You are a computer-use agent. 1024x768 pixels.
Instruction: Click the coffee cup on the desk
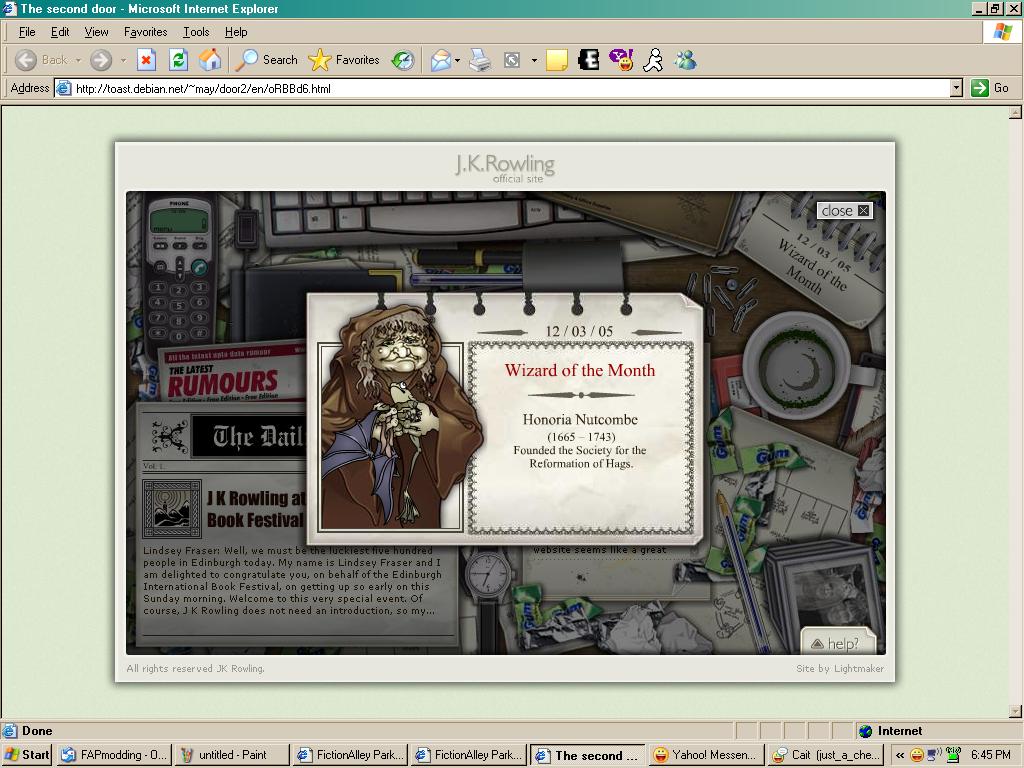pyautogui.click(x=797, y=366)
